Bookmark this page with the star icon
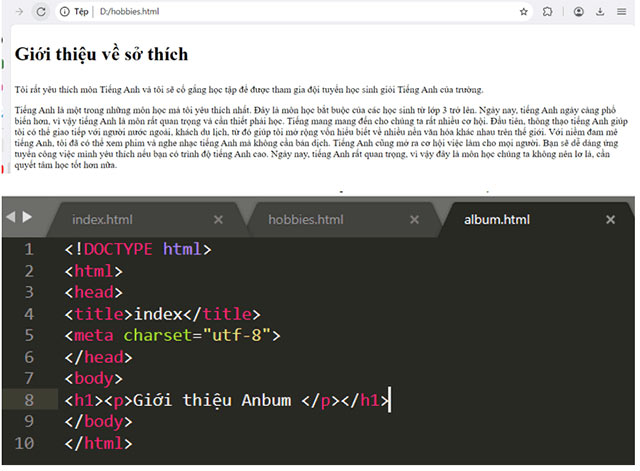The image size is (640, 471). 524,11
